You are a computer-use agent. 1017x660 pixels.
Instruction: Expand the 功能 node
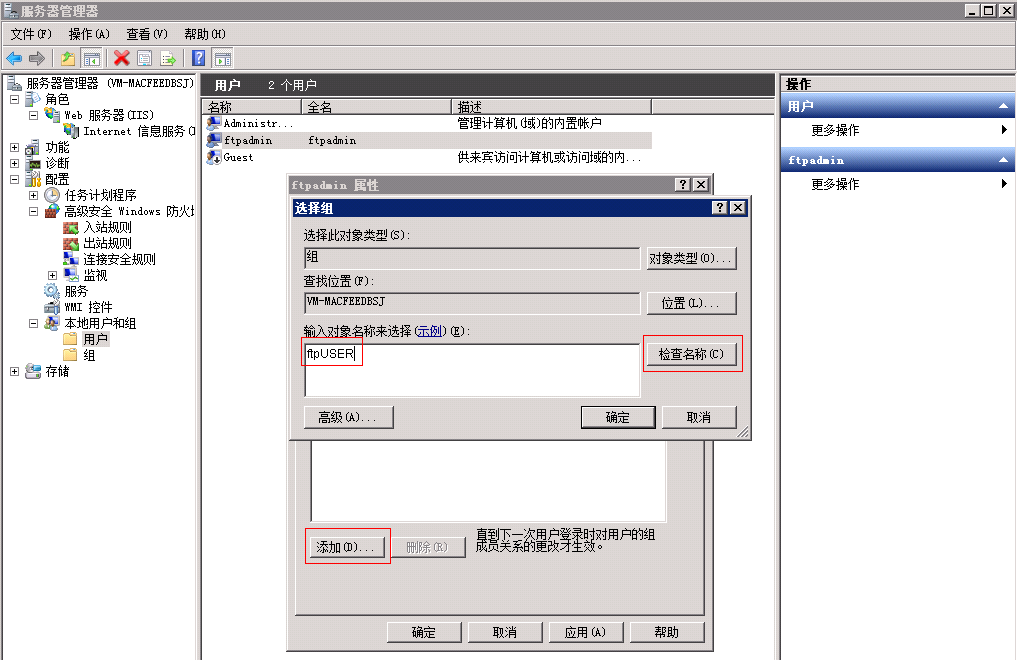pyautogui.click(x=14, y=147)
